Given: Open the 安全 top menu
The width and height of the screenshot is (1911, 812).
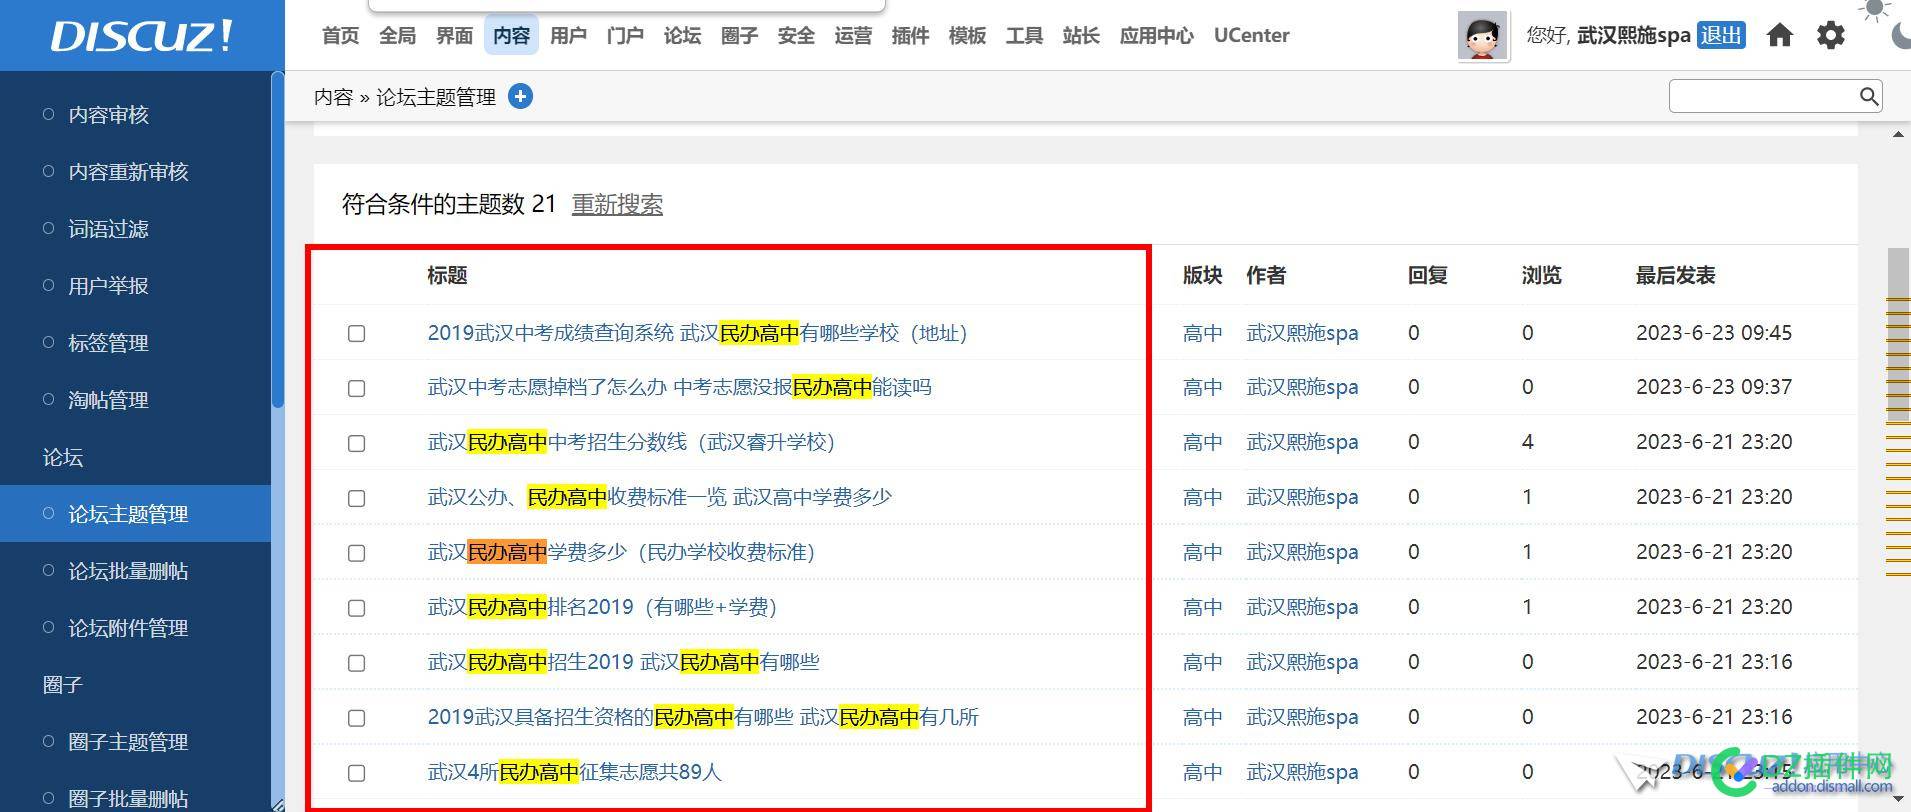Looking at the screenshot, I should (x=796, y=35).
